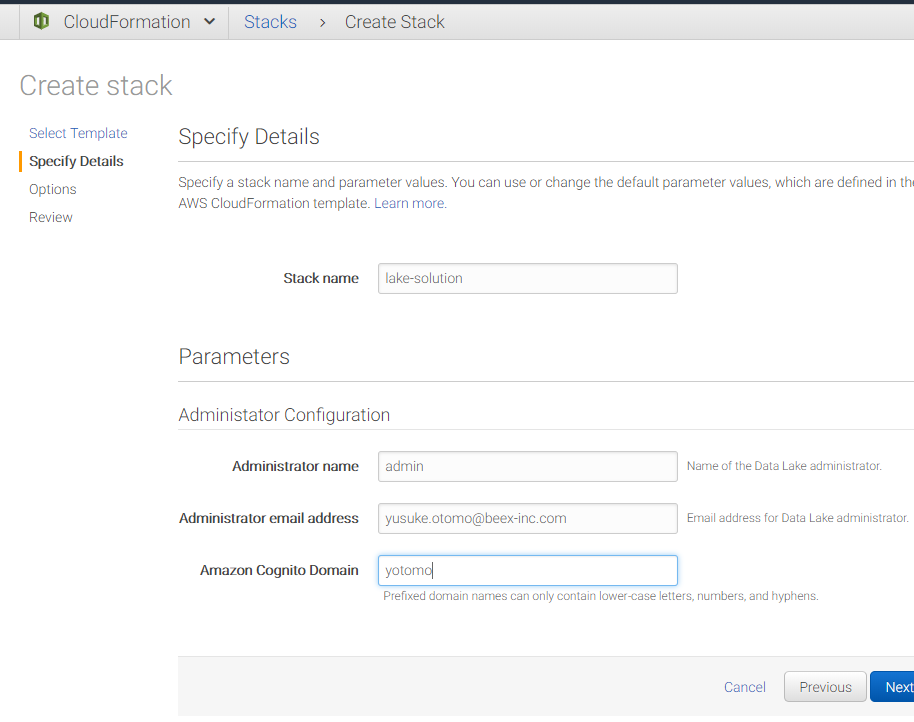Image resolution: width=914 pixels, height=722 pixels.
Task: Click 'Email address for Data Lake administrator' hint
Action: [x=797, y=518]
